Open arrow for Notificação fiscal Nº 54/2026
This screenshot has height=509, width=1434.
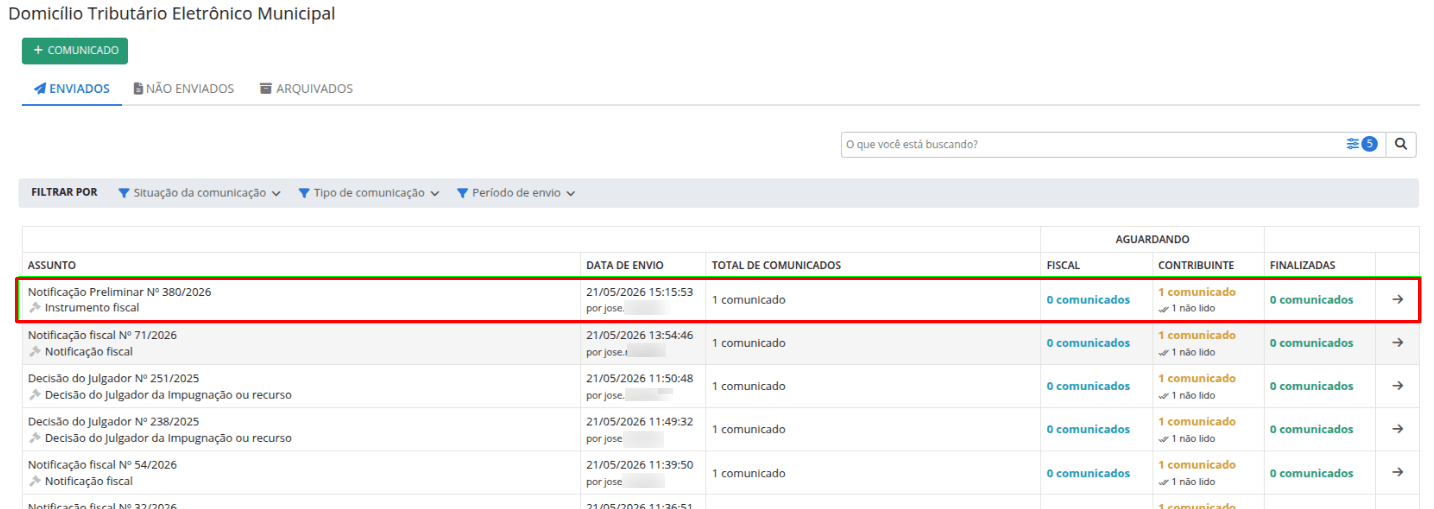click(x=1398, y=473)
